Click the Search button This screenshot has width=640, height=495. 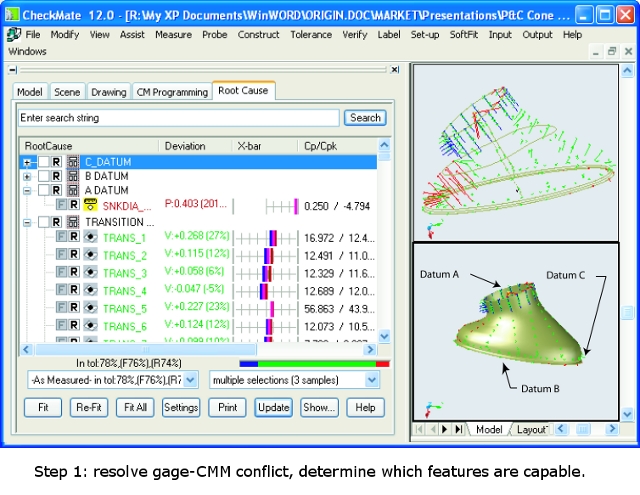[x=365, y=118]
